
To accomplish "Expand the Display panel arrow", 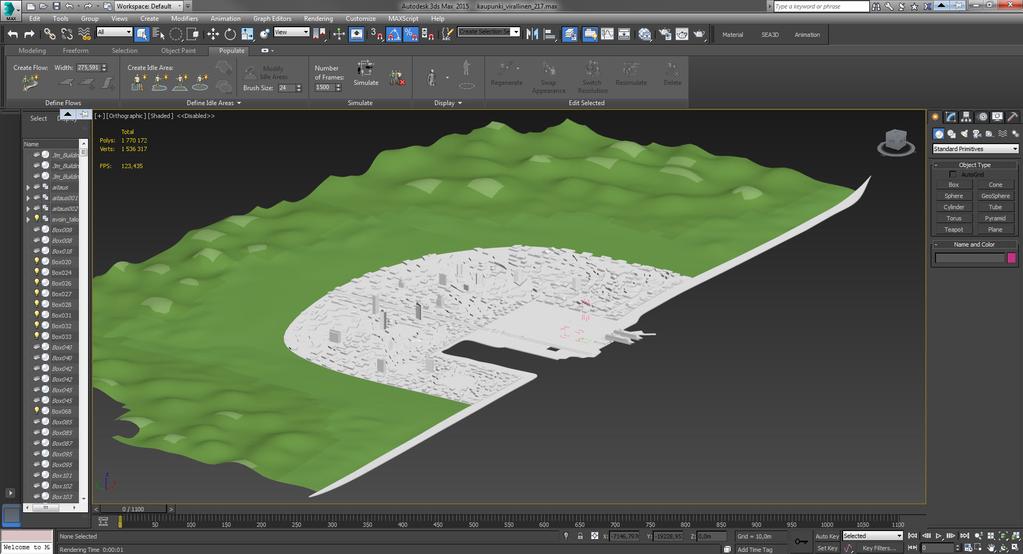I will pos(460,103).
